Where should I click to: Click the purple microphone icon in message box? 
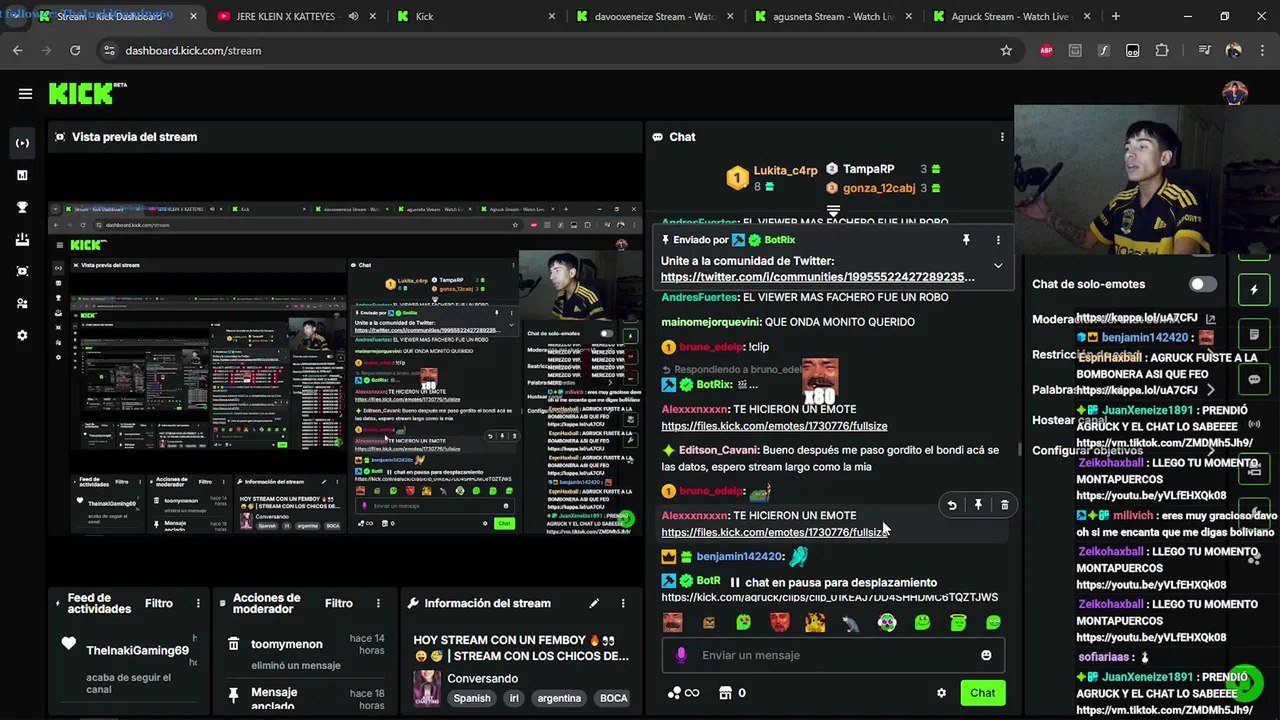tap(681, 655)
